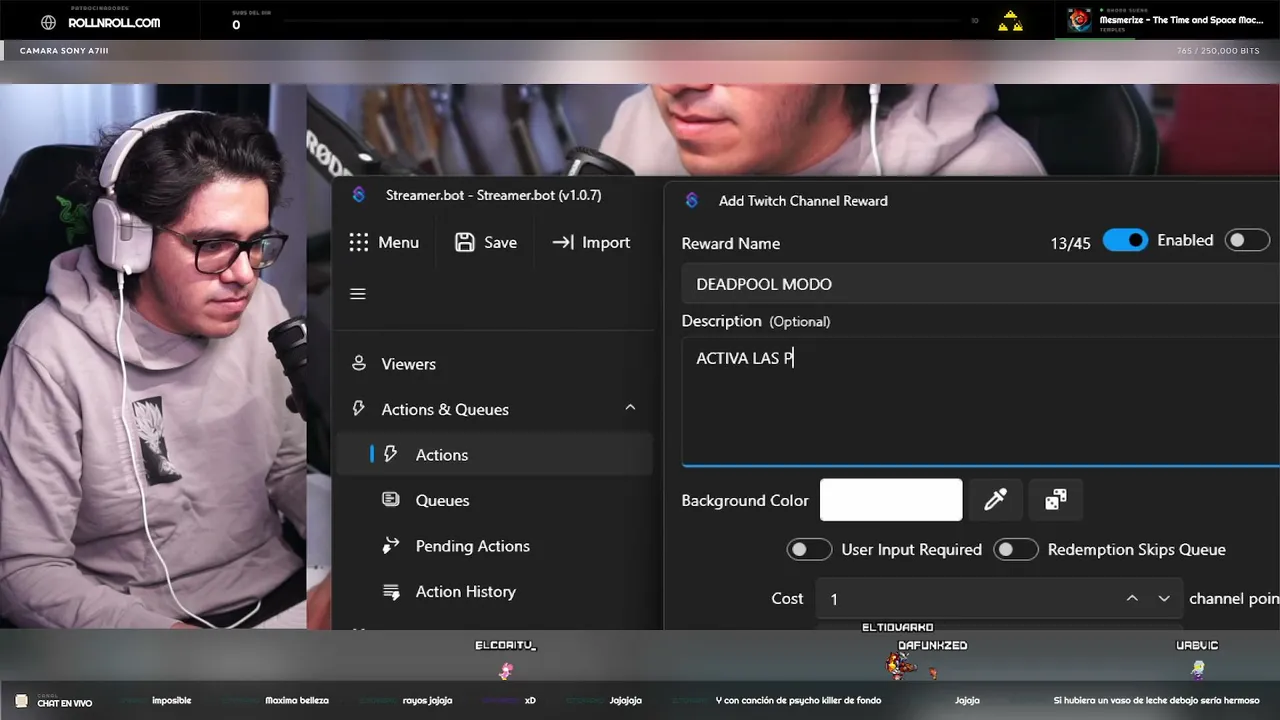Decrease Cost with the down chevron

[x=1164, y=598]
